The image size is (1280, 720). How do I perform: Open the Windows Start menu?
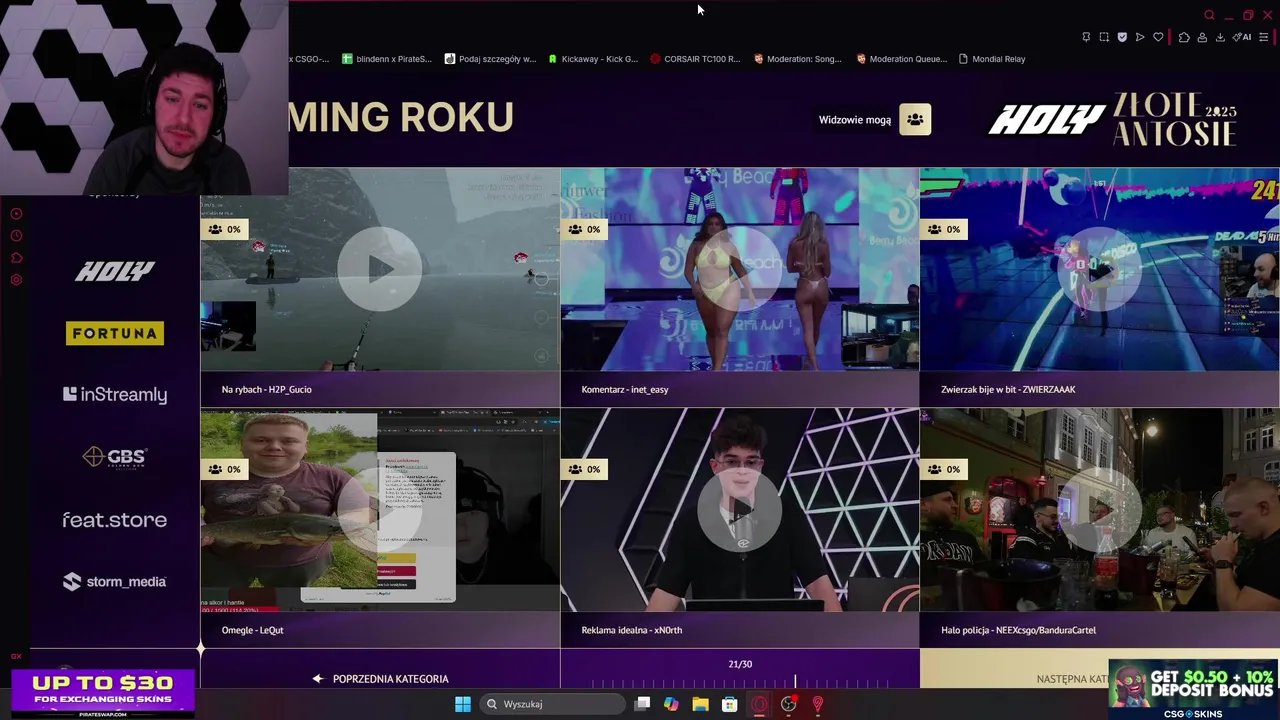click(x=463, y=704)
